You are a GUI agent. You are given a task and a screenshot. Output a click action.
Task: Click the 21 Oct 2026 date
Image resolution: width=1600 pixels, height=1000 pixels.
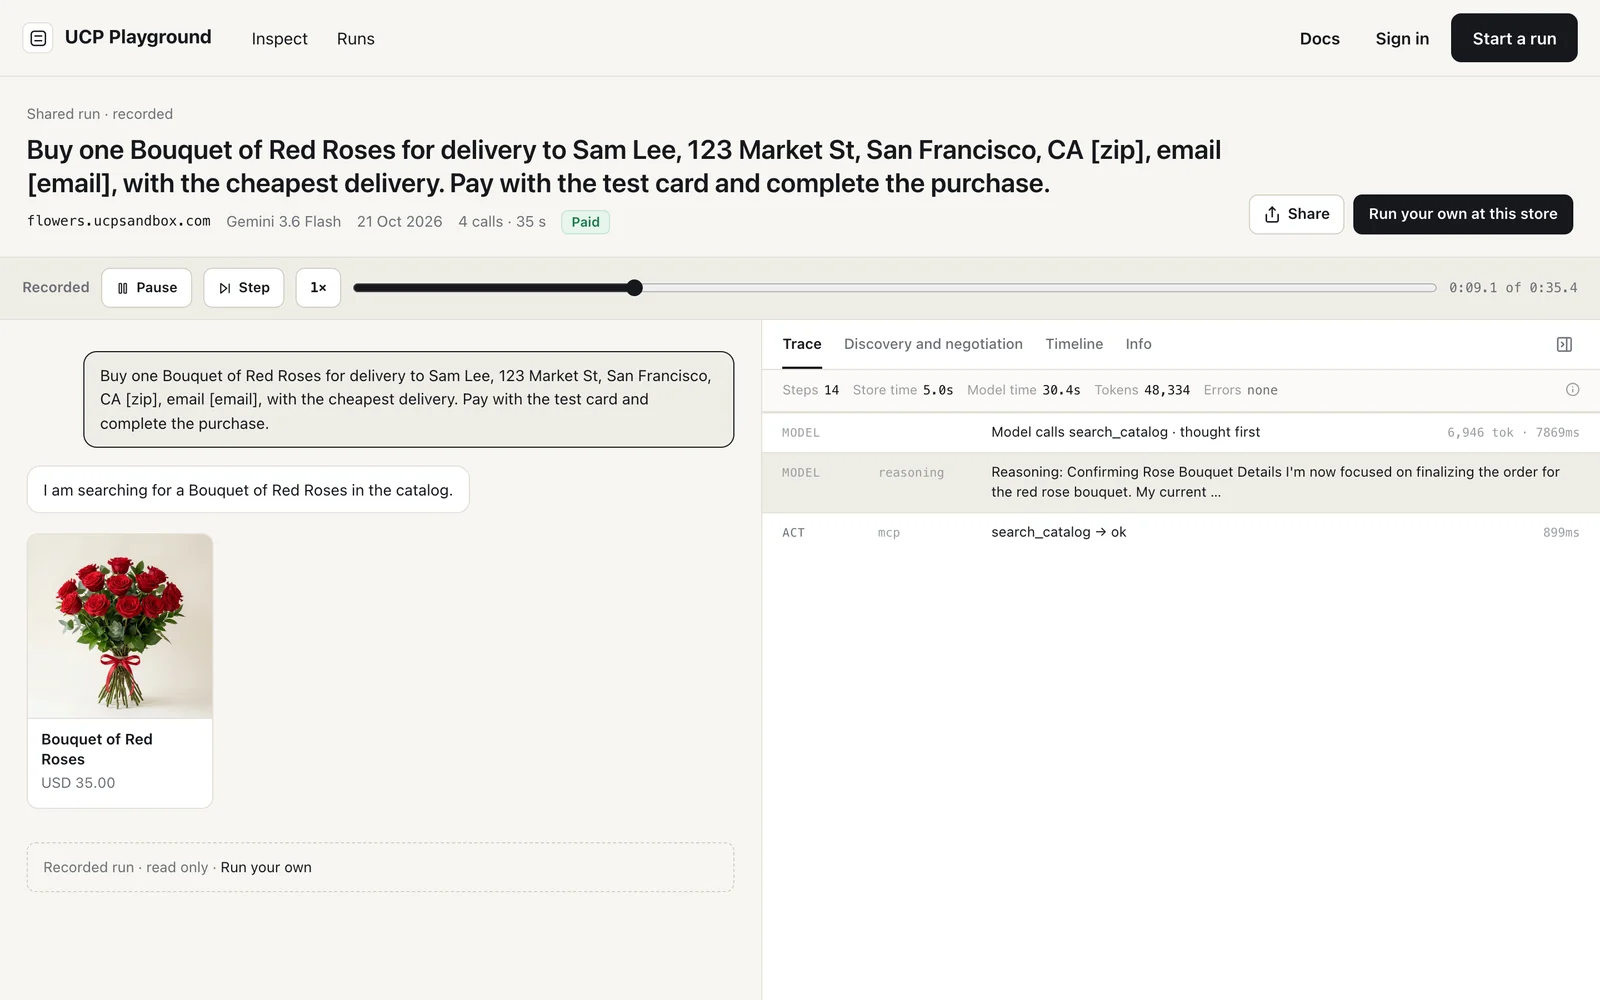click(399, 222)
